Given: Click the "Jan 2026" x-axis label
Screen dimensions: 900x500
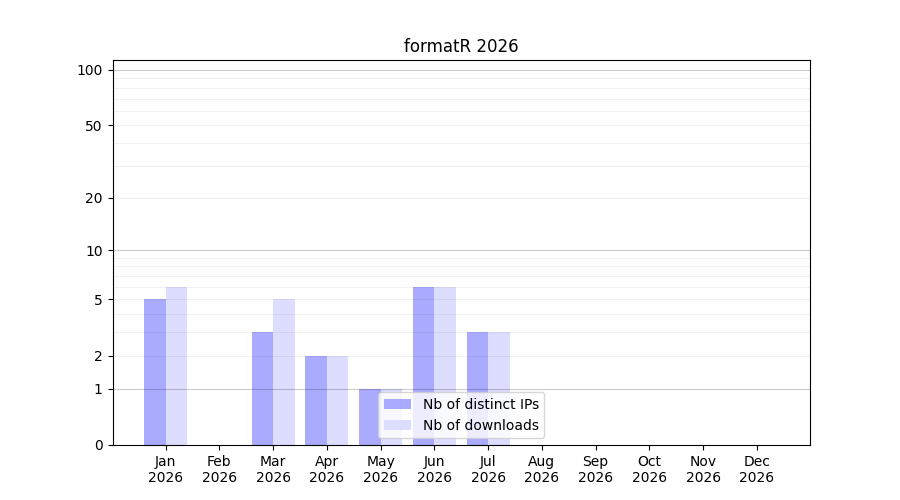Looking at the screenshot, I should click(x=165, y=470).
